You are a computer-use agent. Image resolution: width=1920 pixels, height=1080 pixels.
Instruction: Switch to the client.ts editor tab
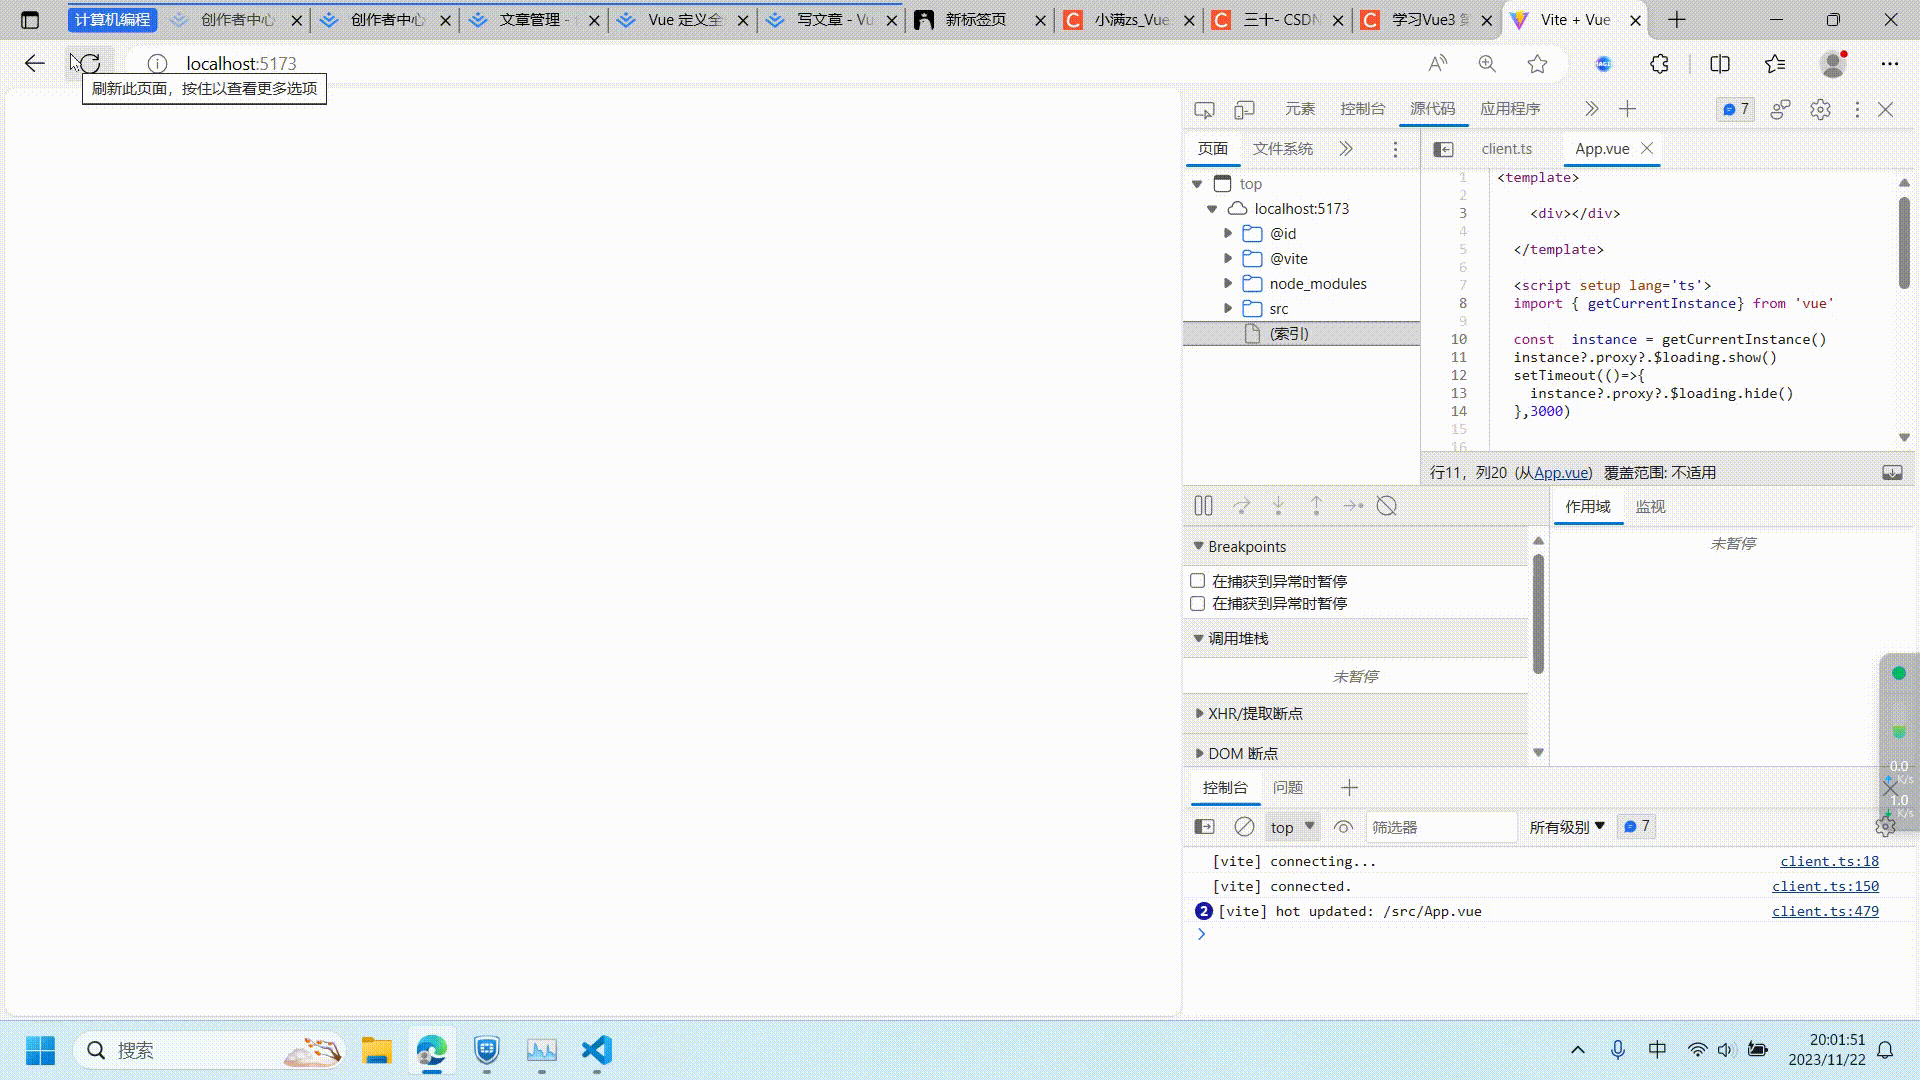1507,148
